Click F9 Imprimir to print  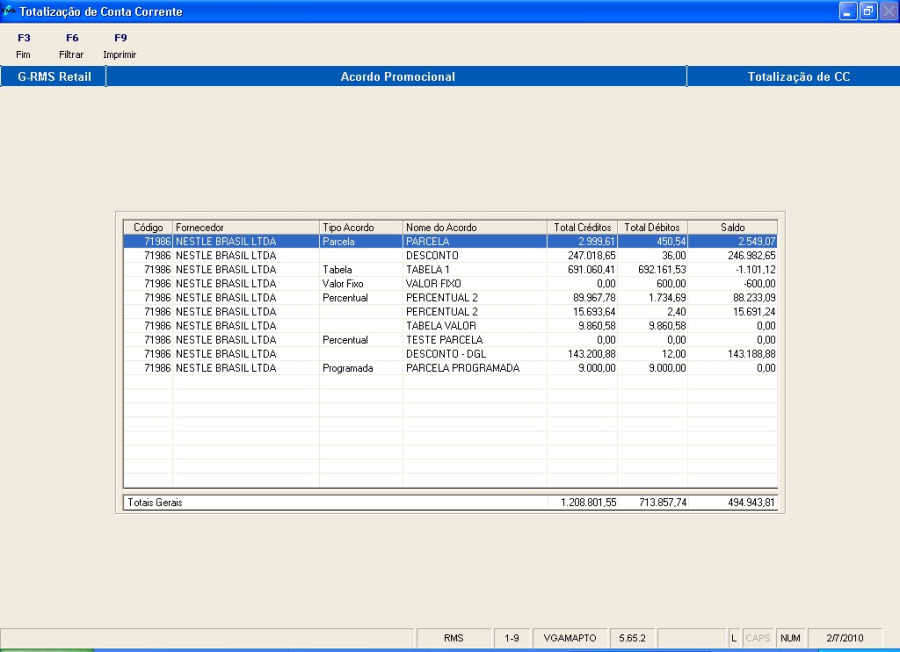tap(119, 46)
